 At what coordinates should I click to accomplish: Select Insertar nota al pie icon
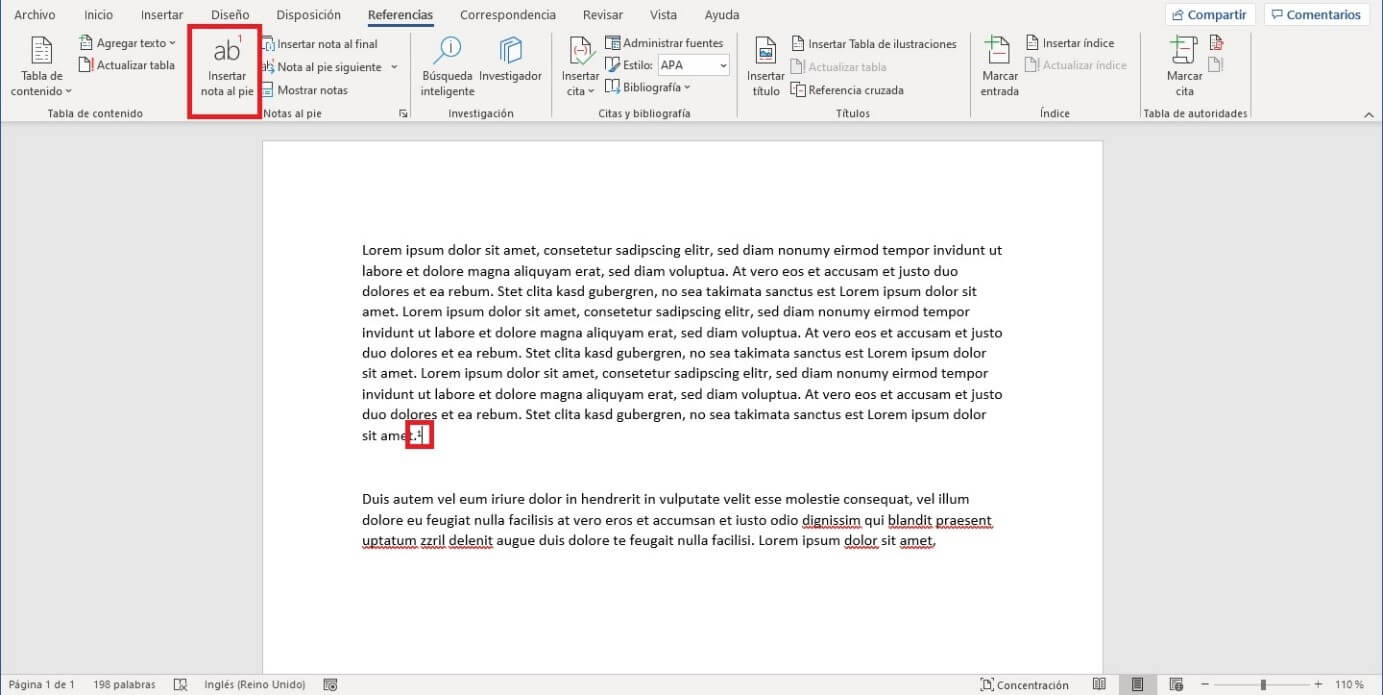pos(223,65)
